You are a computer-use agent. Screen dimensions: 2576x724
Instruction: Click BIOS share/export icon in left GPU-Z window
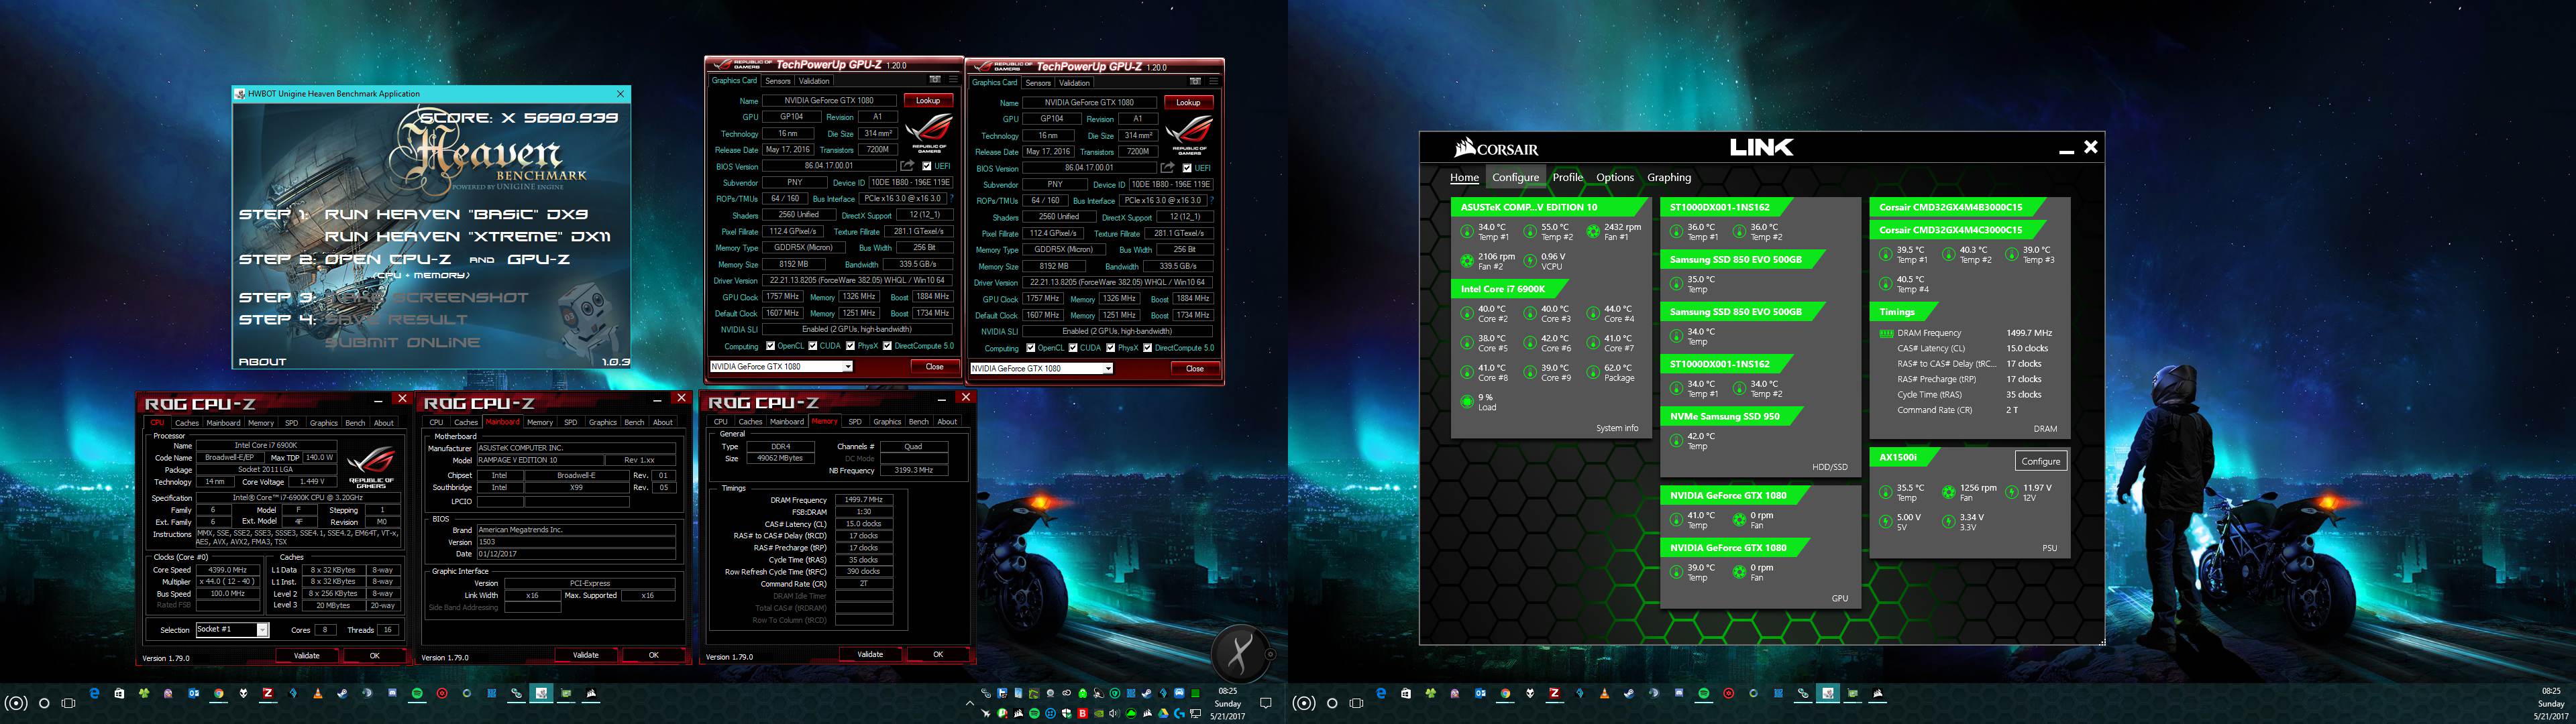pos(908,166)
